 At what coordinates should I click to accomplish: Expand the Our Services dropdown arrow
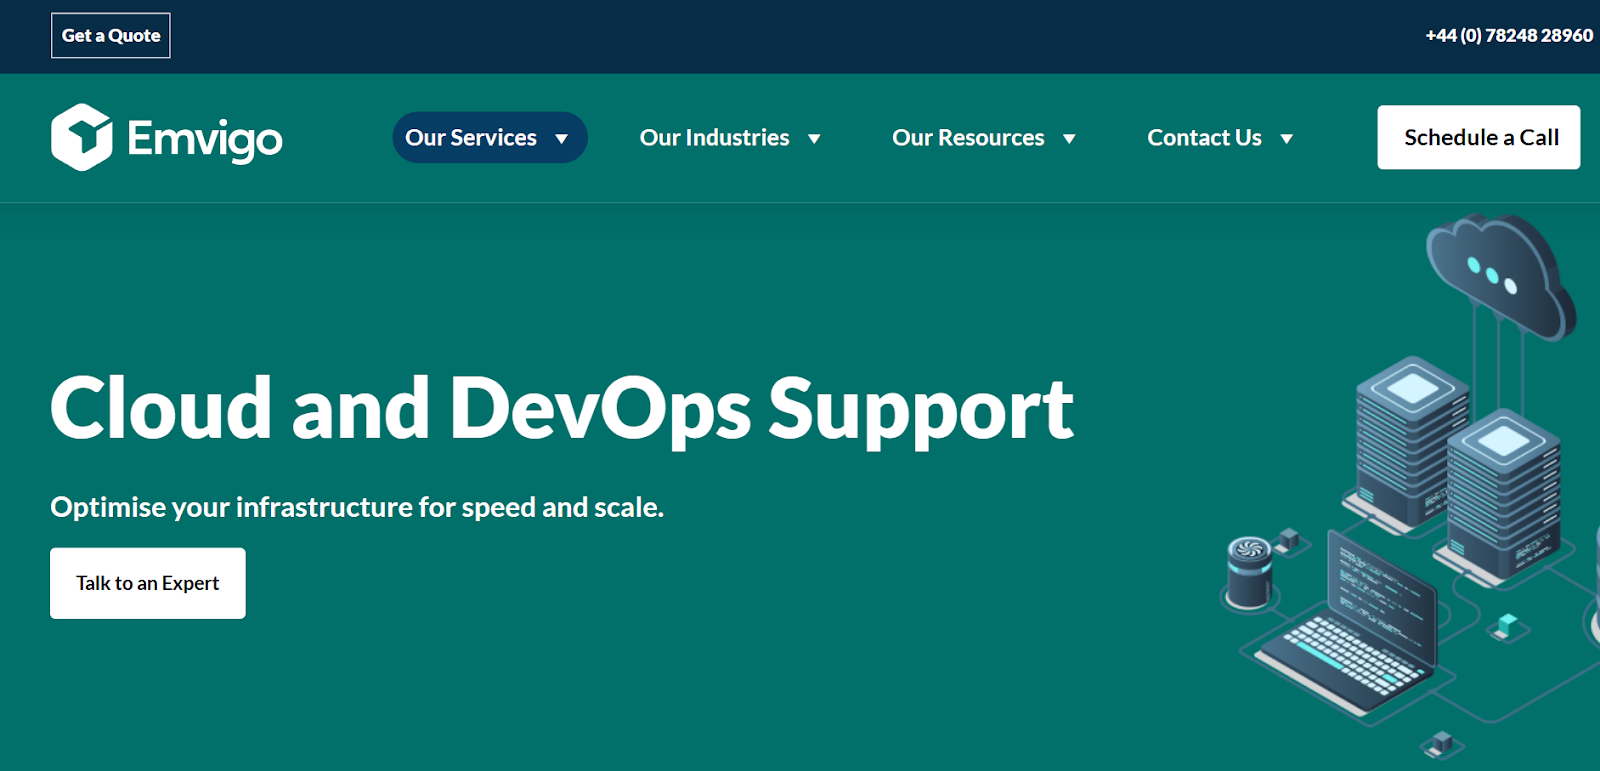(x=562, y=139)
